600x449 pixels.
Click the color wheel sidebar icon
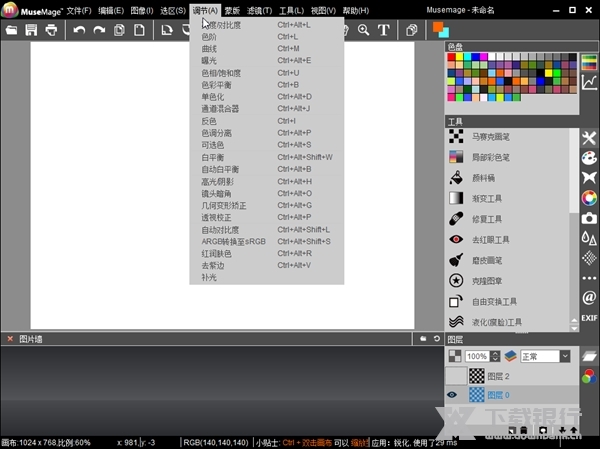pyautogui.click(x=589, y=198)
